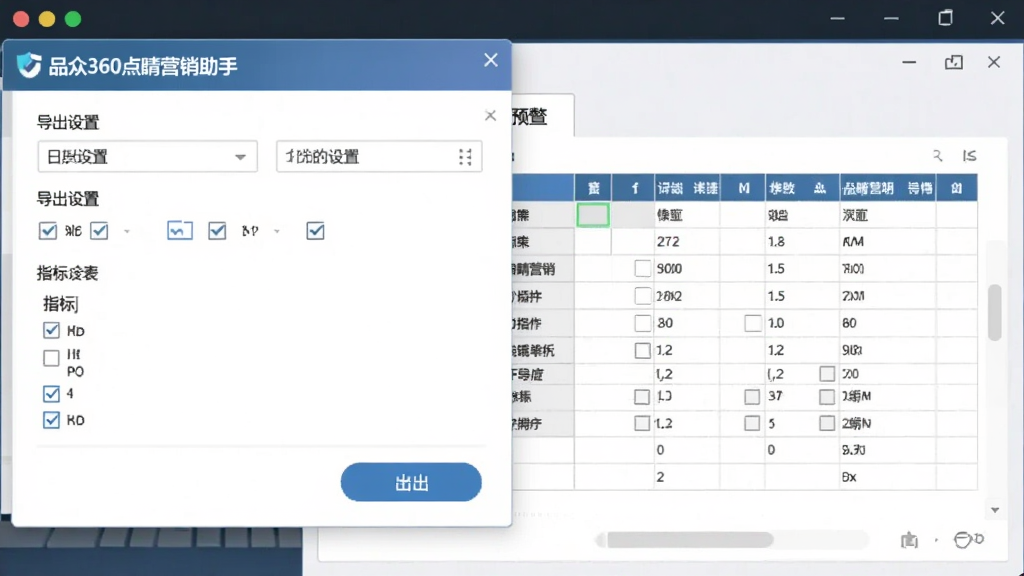Click the chart icon box in the export row
The width and height of the screenshot is (1024, 576).
pos(180,231)
